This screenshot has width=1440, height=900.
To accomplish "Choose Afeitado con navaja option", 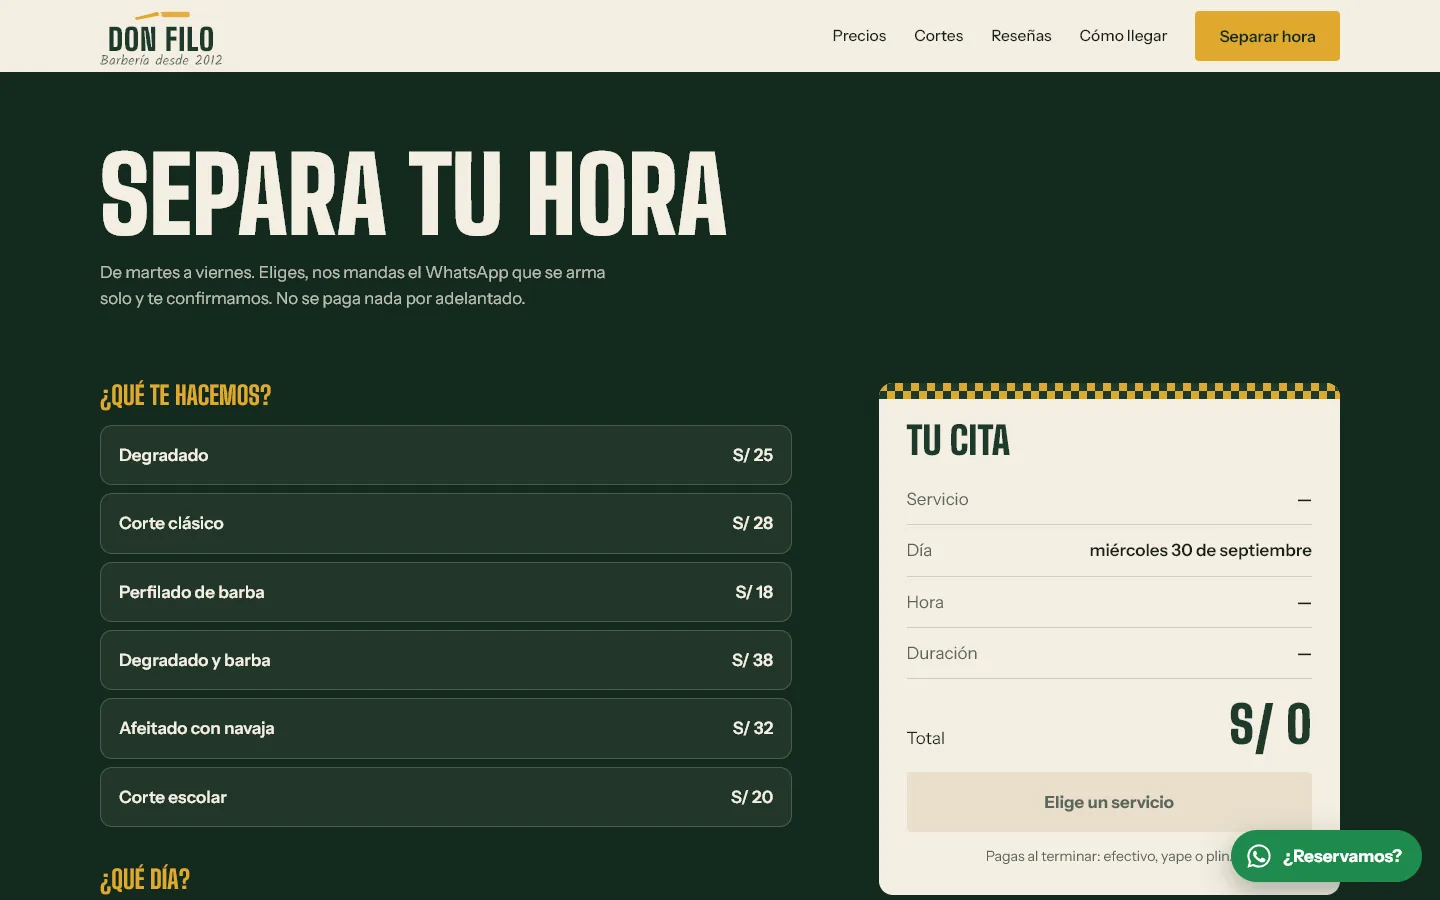I will (446, 728).
